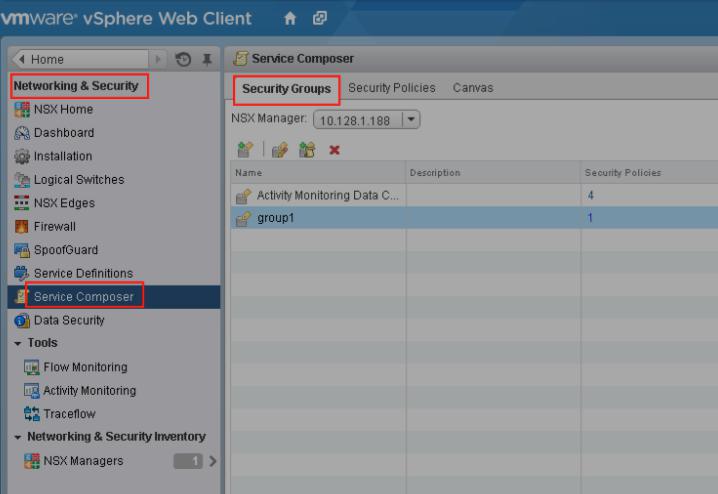The width and height of the screenshot is (718, 494).
Task: Select Service Definitions in the navigator
Action: (x=83, y=273)
